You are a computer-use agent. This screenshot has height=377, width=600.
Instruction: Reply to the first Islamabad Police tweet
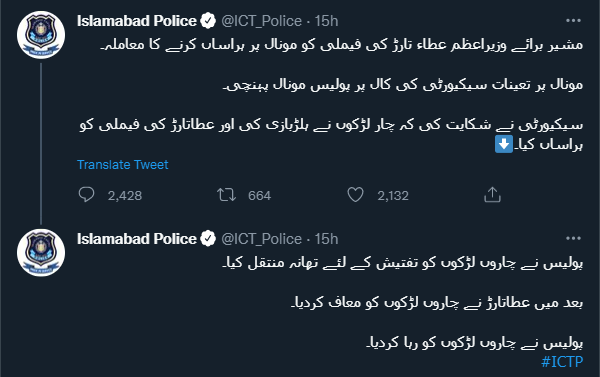click(x=86, y=195)
